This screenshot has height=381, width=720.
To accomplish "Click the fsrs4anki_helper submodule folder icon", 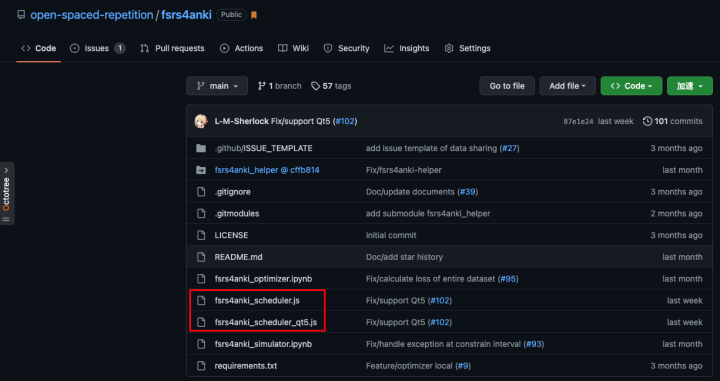I will 201,170.
